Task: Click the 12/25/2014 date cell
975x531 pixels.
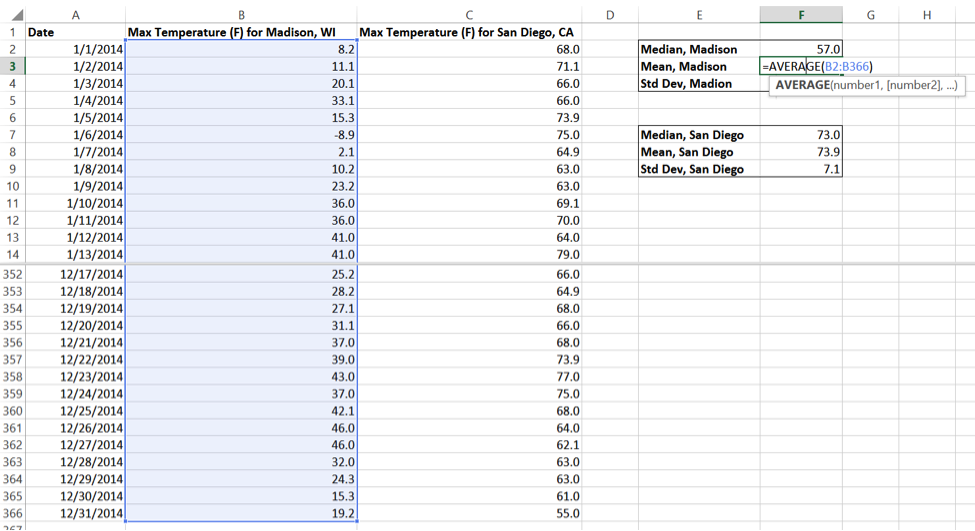Action: tap(76, 411)
